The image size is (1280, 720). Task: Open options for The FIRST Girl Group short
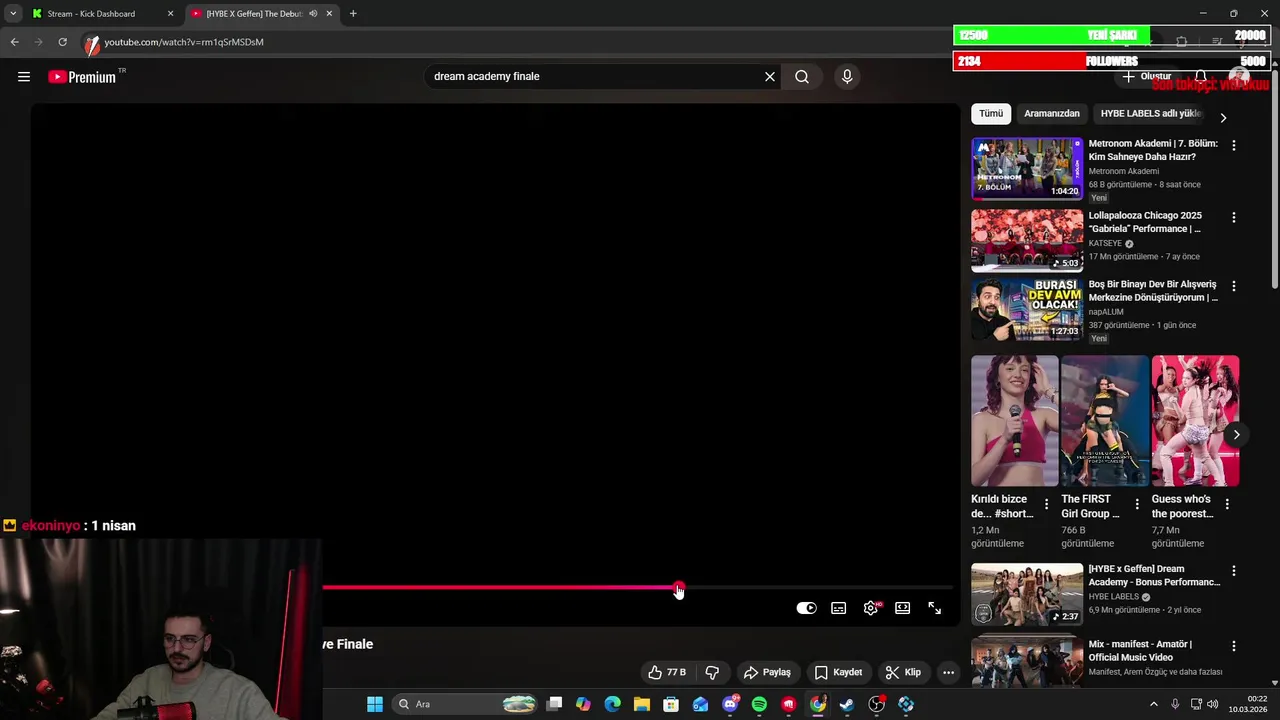(1137, 504)
